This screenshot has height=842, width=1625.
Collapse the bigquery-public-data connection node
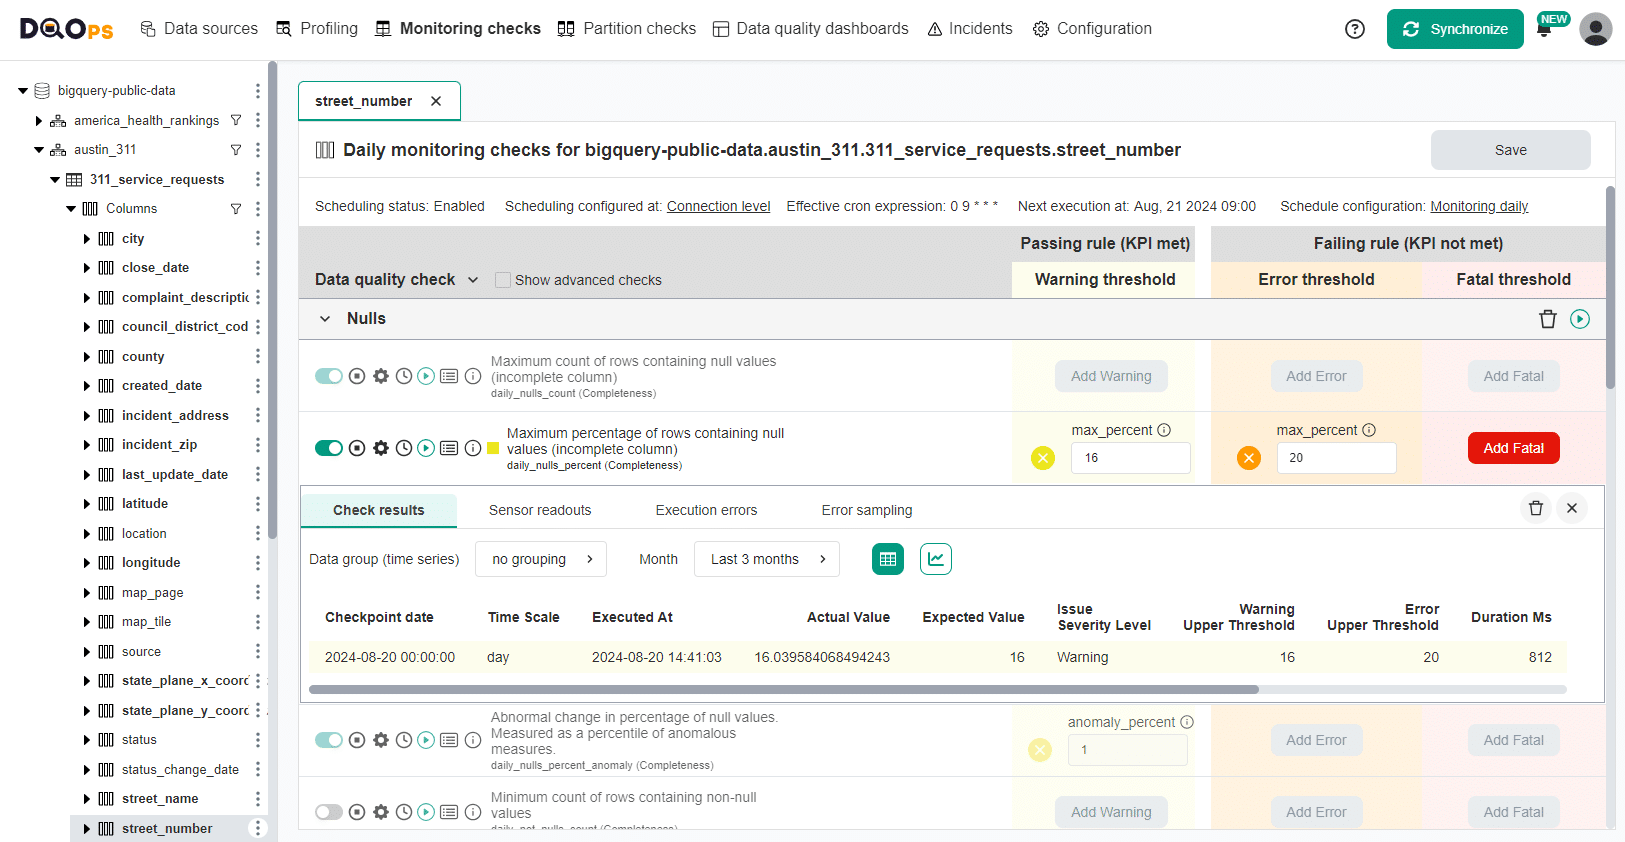click(x=23, y=91)
